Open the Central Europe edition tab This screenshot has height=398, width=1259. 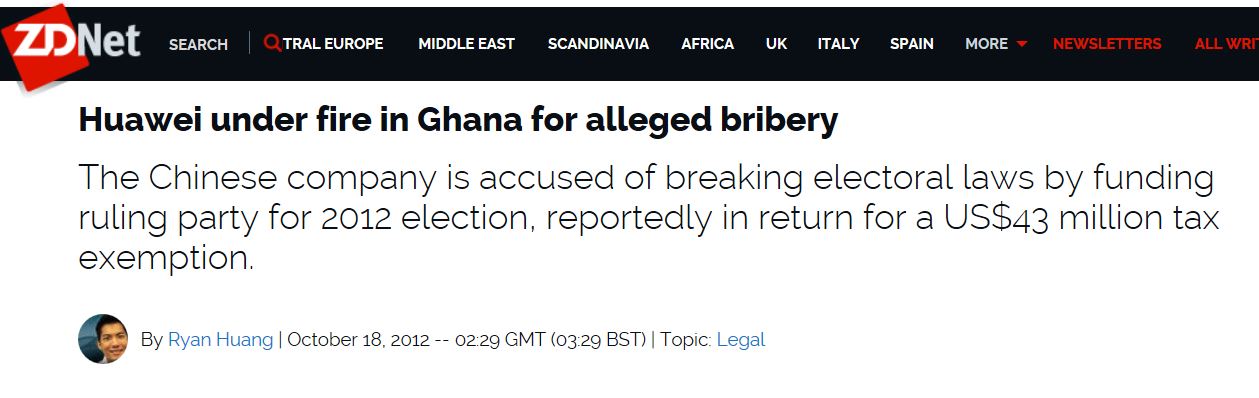point(333,44)
